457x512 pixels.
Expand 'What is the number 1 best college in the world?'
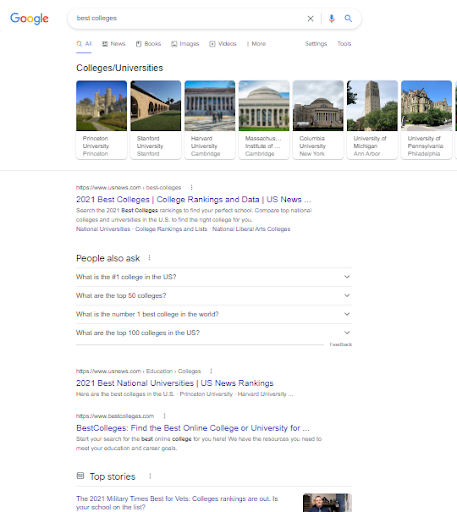[214, 314]
